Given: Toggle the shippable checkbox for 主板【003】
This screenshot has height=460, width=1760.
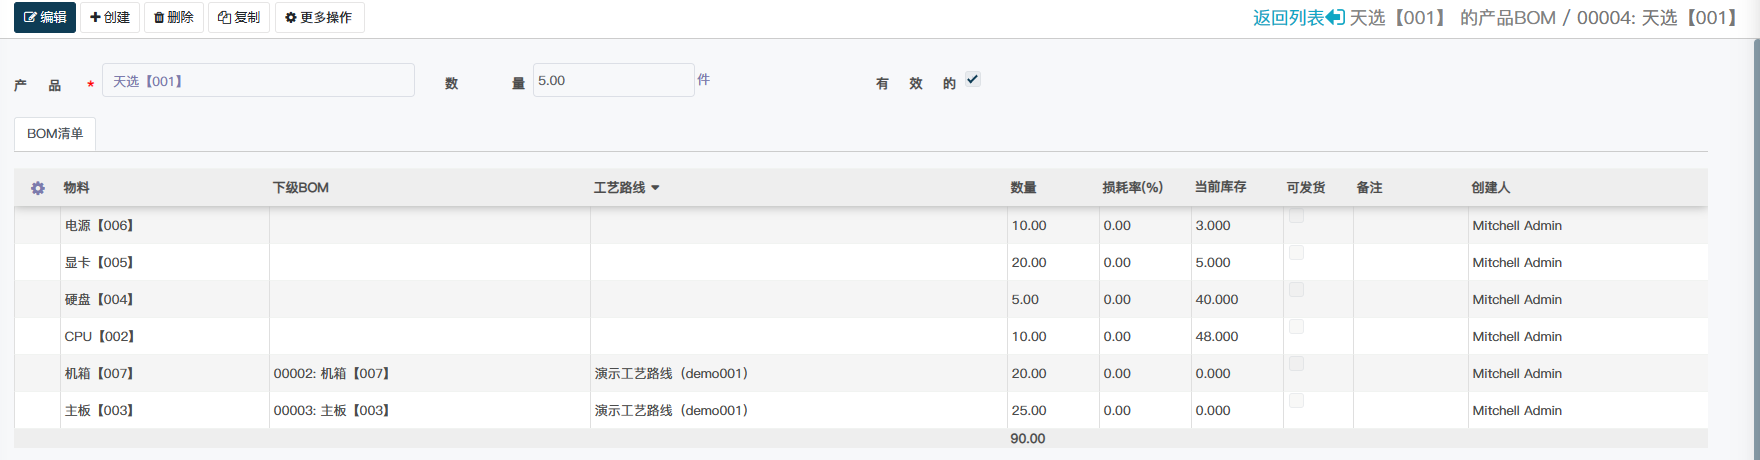Looking at the screenshot, I should (1296, 401).
